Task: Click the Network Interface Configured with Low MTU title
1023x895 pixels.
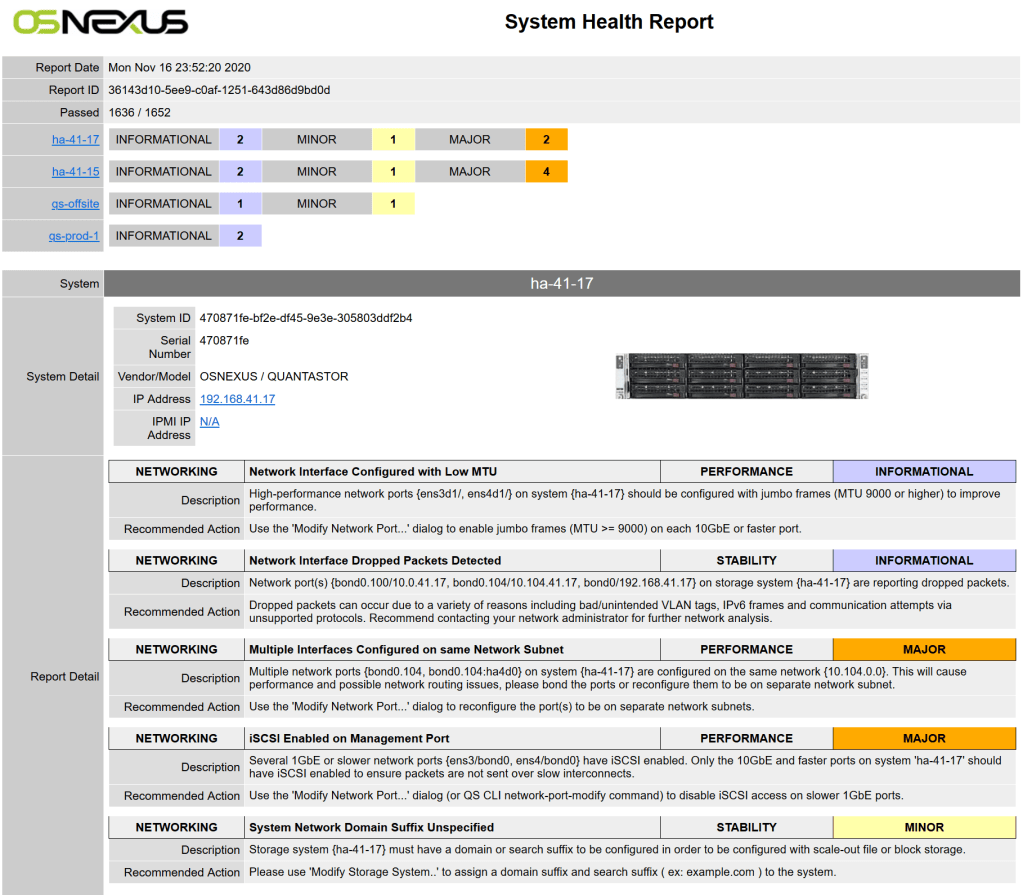Action: tap(373, 472)
